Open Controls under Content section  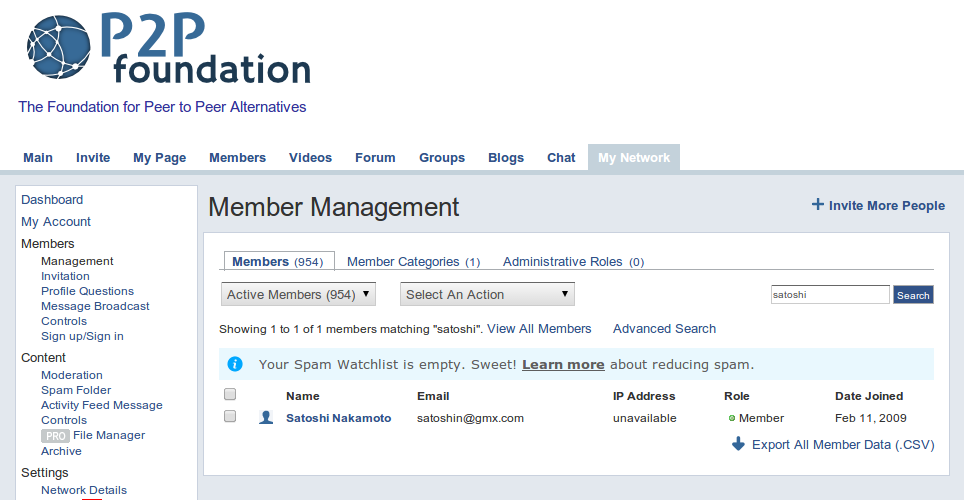pos(64,420)
